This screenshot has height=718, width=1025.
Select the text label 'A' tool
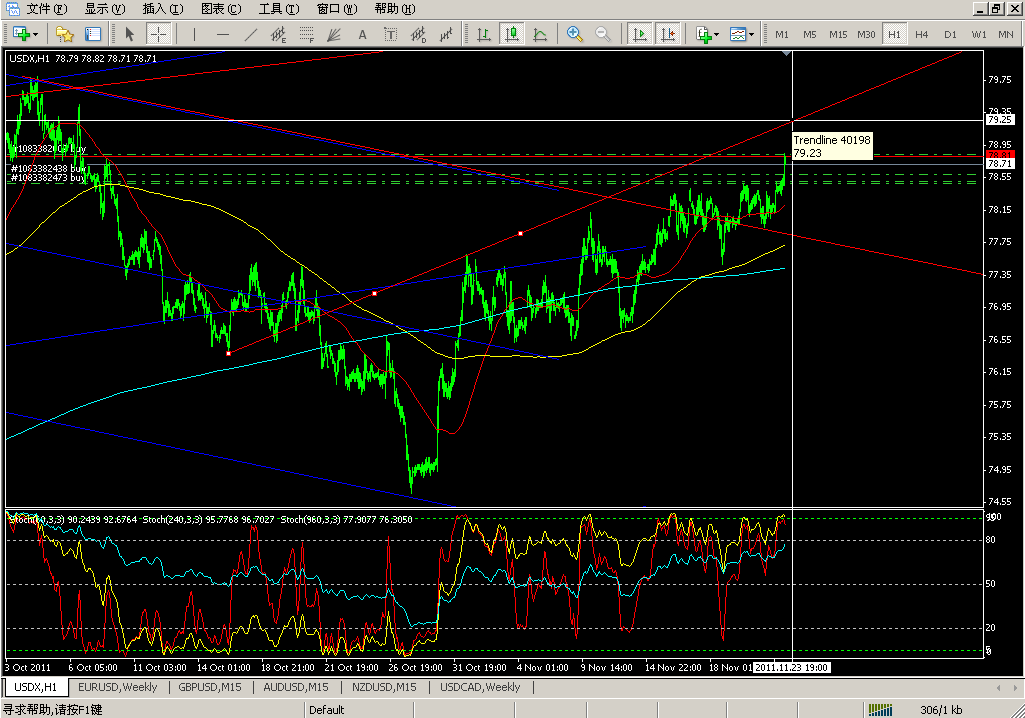pos(362,34)
